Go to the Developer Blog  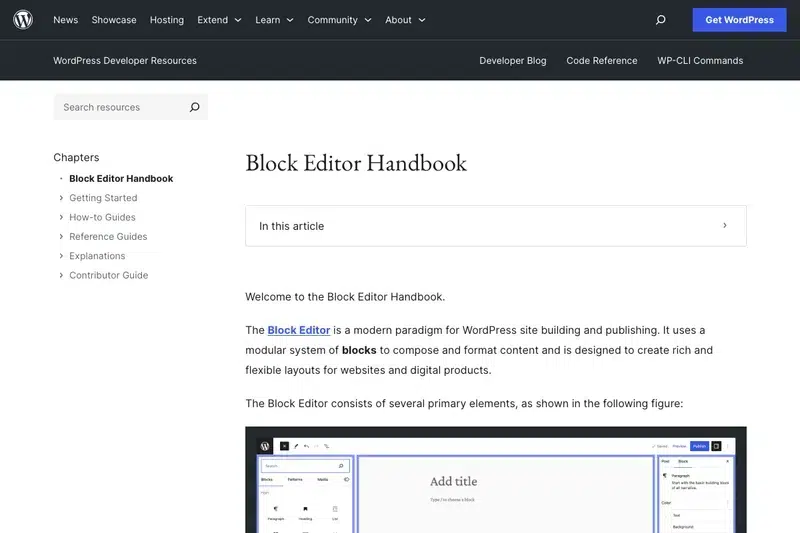pyautogui.click(x=513, y=61)
